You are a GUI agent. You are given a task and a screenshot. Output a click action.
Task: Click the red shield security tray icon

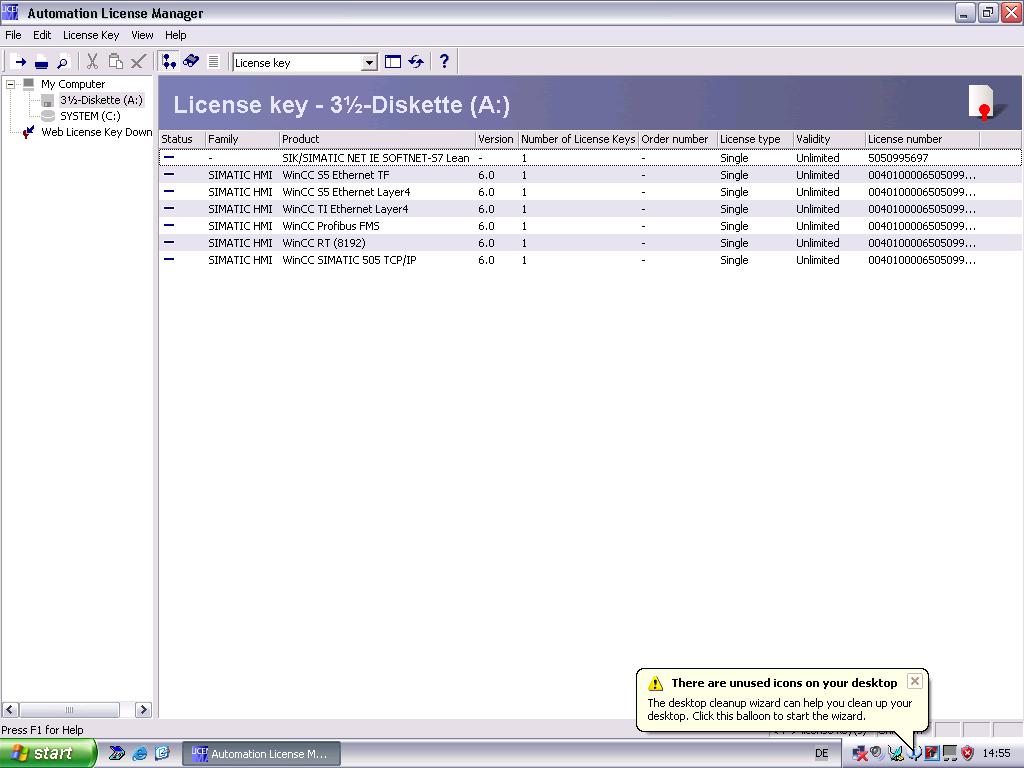(967, 753)
